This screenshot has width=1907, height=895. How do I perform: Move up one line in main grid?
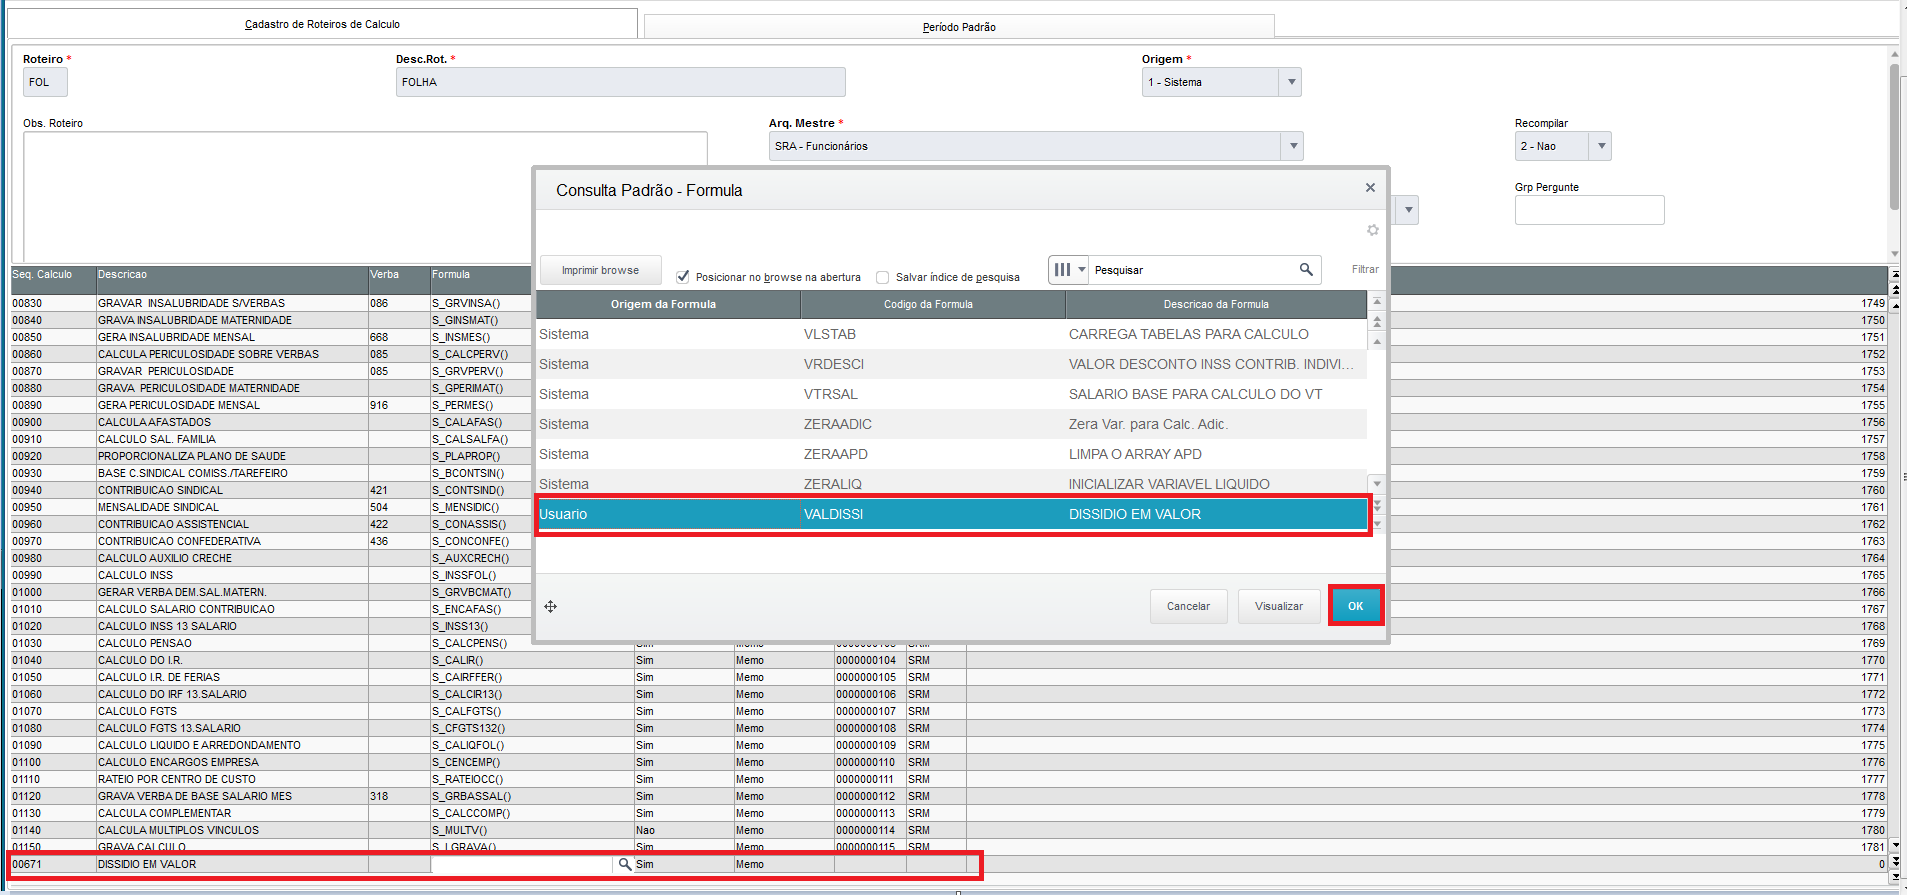click(x=1895, y=305)
